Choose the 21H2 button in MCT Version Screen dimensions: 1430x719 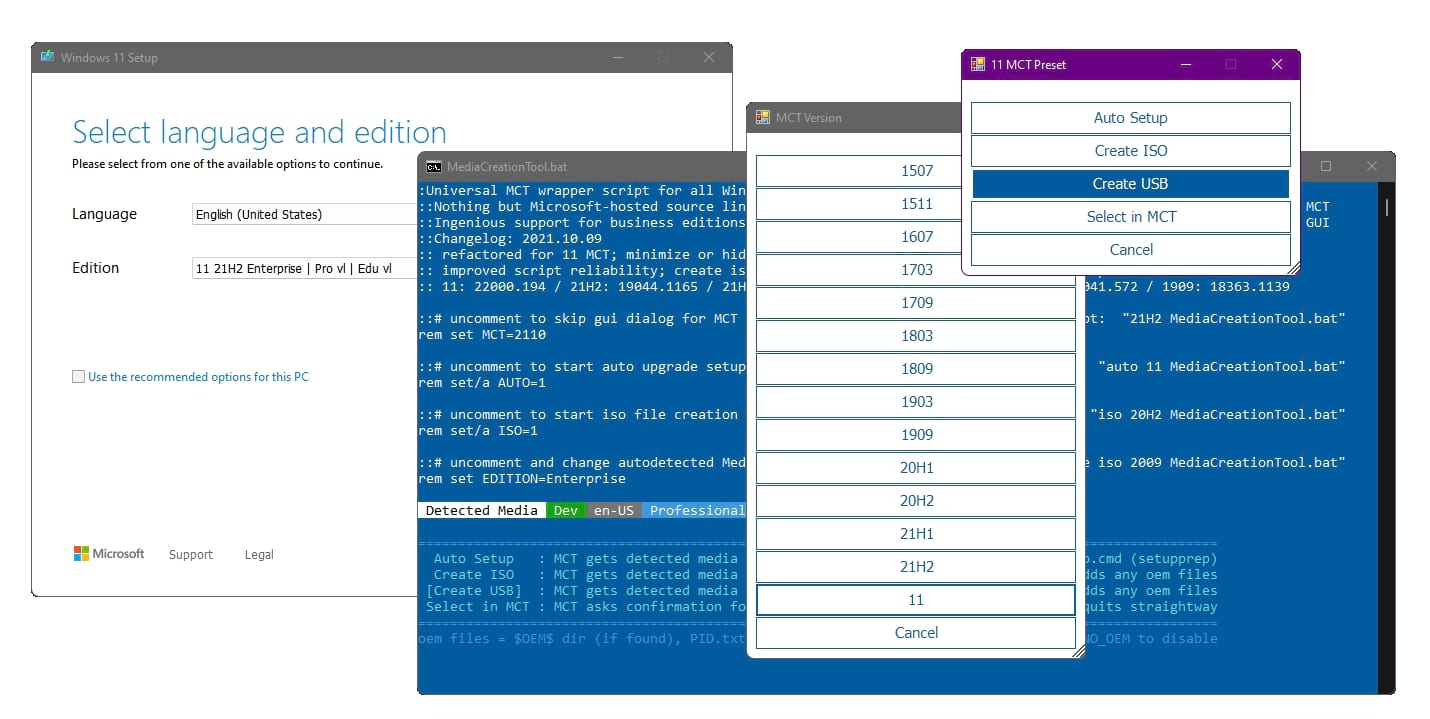(x=916, y=567)
